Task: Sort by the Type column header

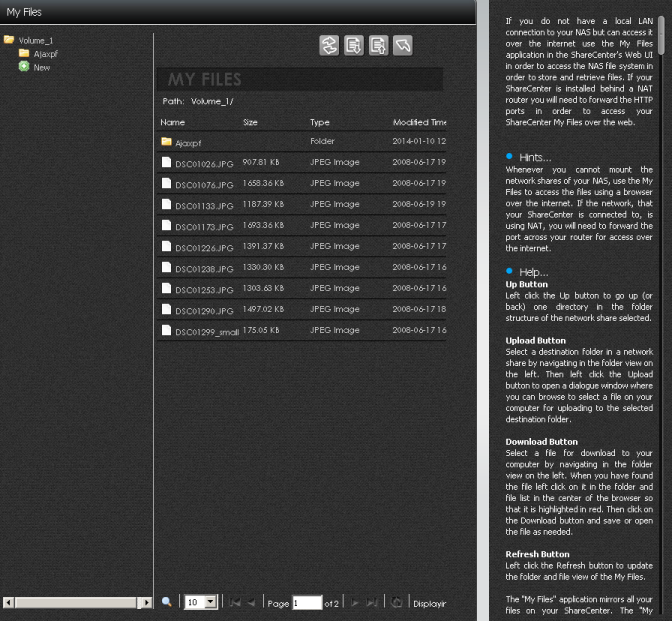Action: pyautogui.click(x=320, y=122)
